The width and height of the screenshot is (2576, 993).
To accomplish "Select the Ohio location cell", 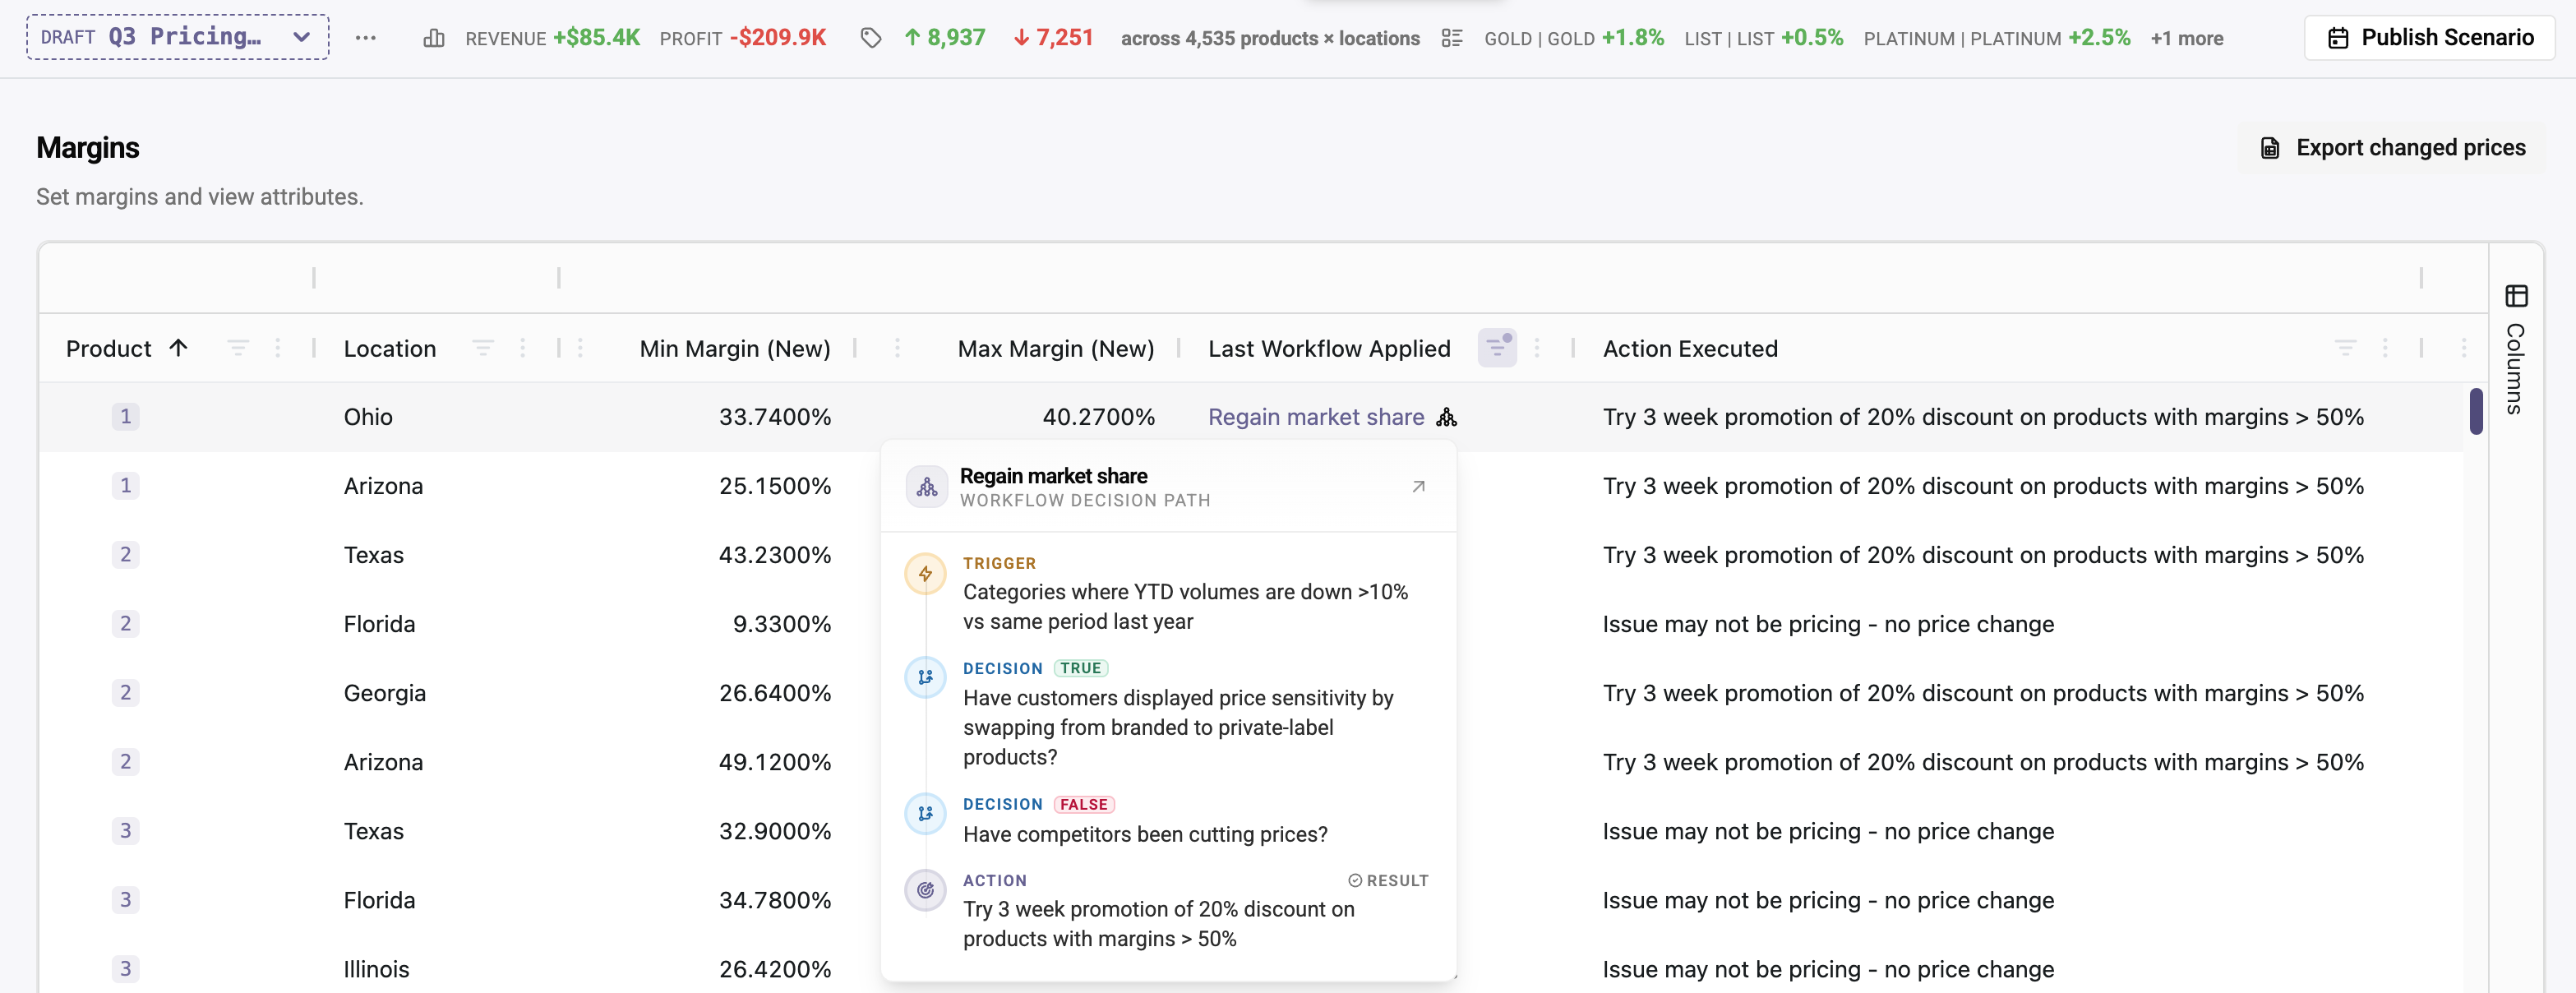I will tap(368, 417).
